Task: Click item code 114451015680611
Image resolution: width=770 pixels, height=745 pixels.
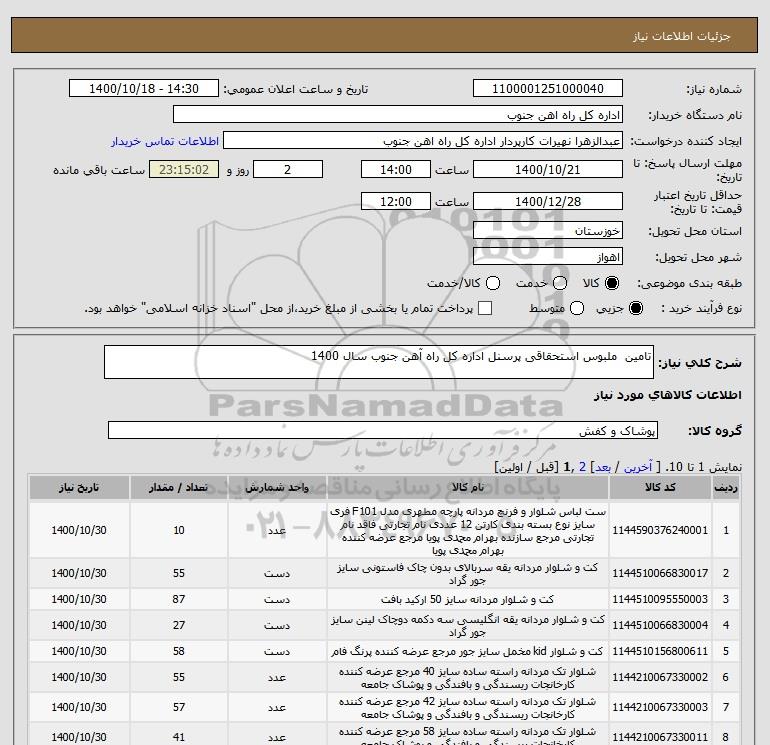Action: (x=660, y=651)
